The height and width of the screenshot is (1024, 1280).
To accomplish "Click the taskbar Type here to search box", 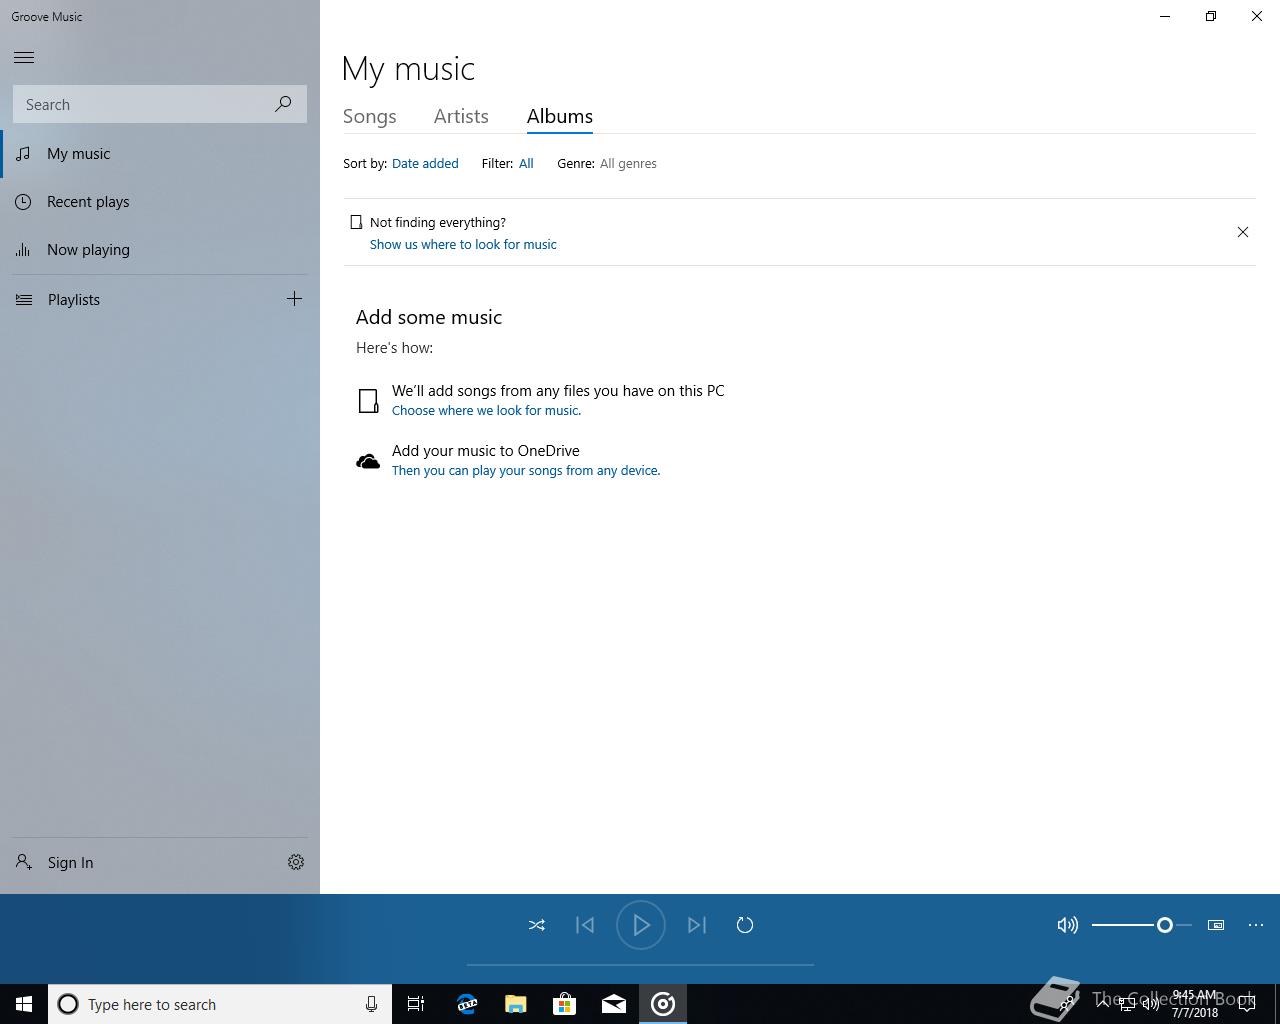I will click(220, 1004).
